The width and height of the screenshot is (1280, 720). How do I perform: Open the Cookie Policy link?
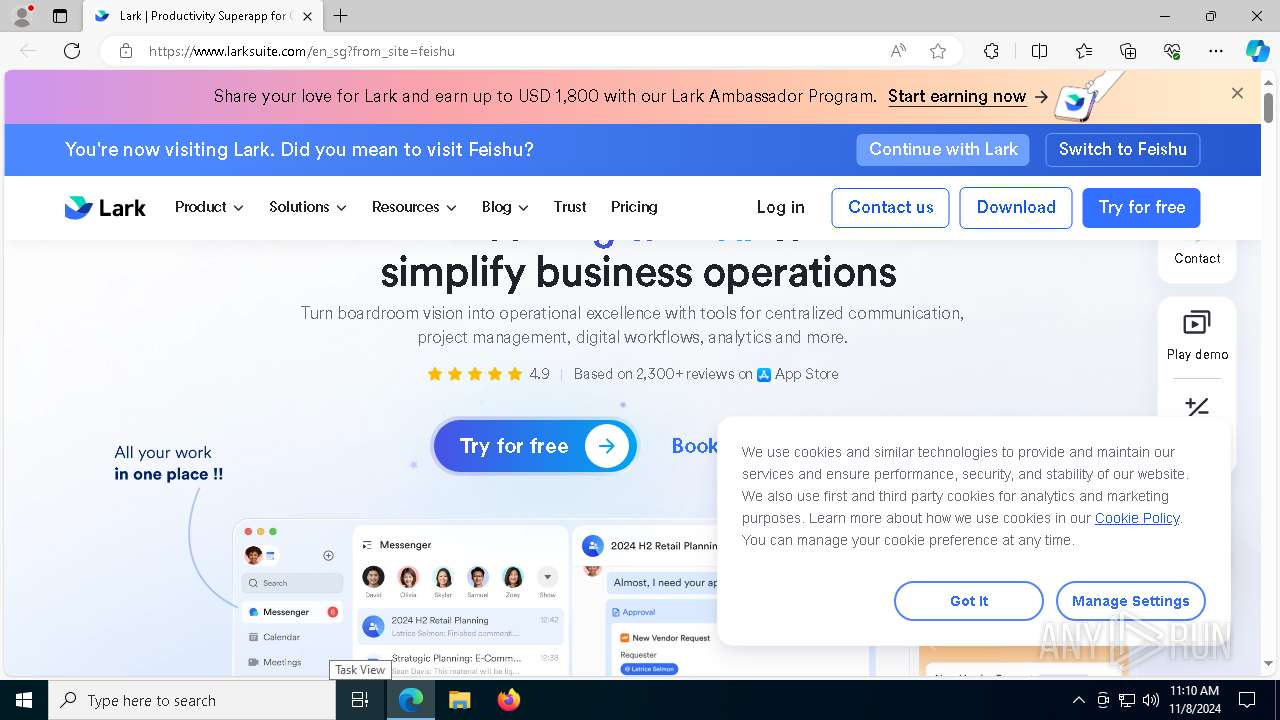[x=1137, y=518]
